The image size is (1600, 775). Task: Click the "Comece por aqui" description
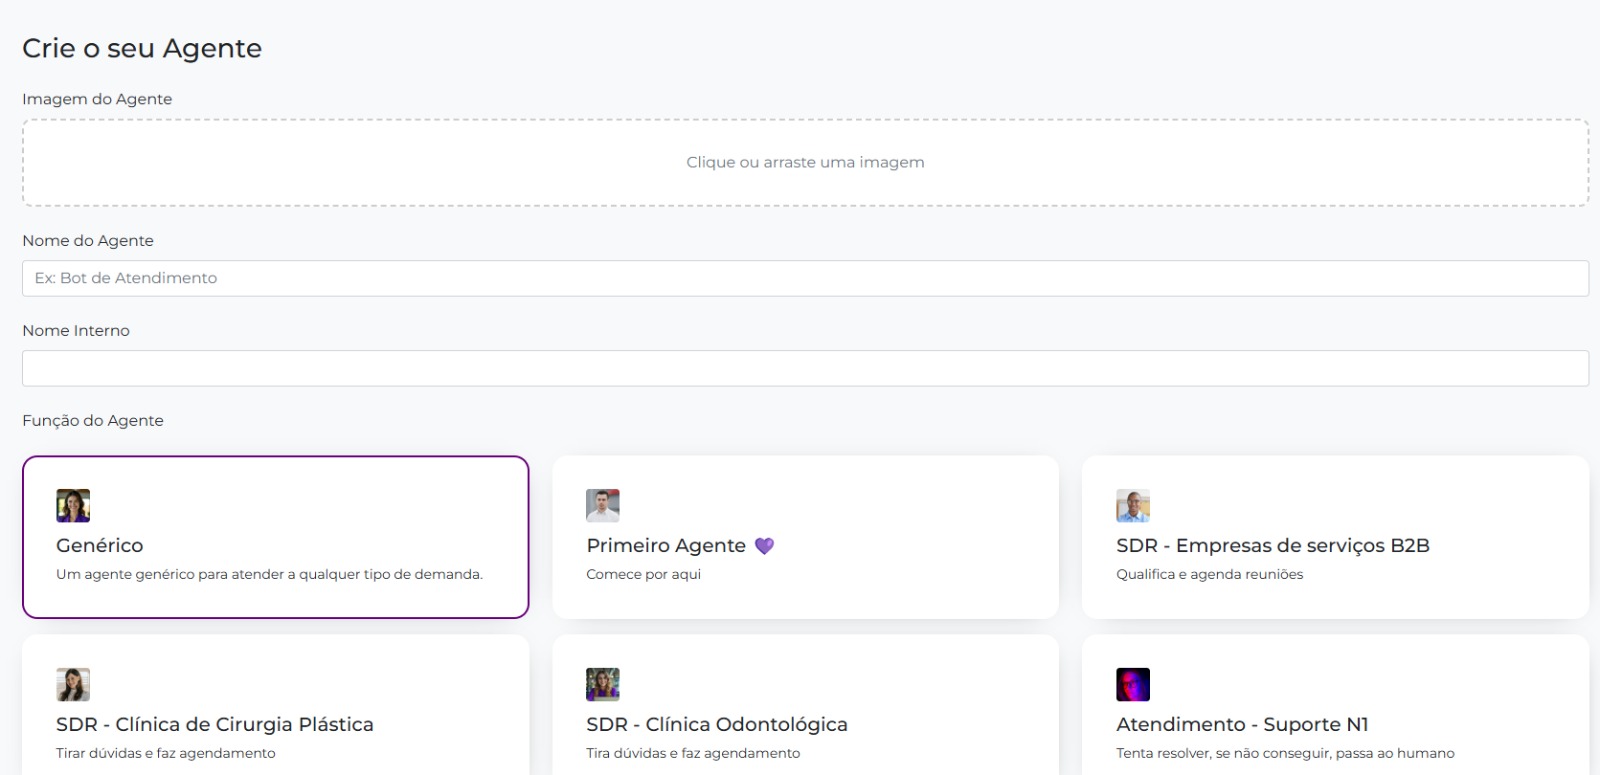click(x=644, y=575)
